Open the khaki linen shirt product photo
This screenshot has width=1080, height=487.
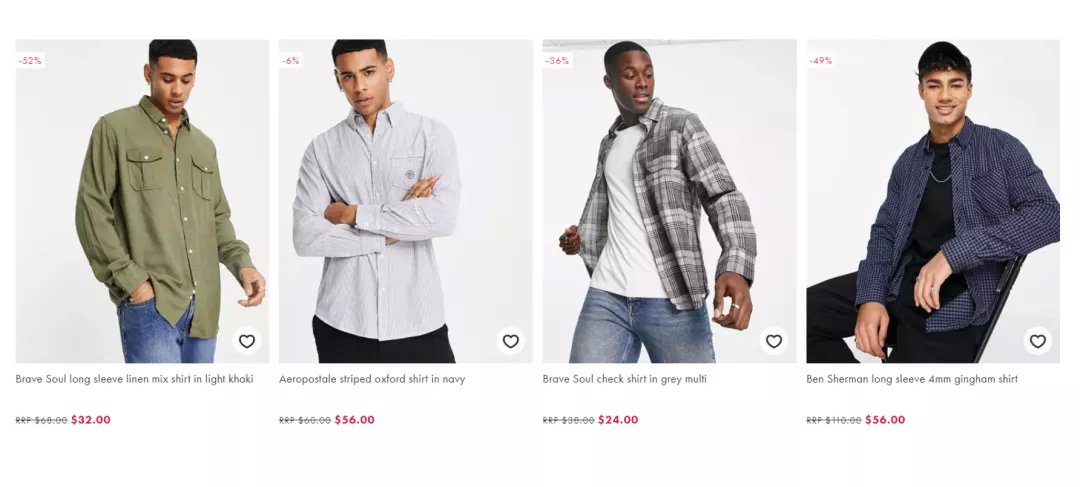pyautogui.click(x=143, y=201)
